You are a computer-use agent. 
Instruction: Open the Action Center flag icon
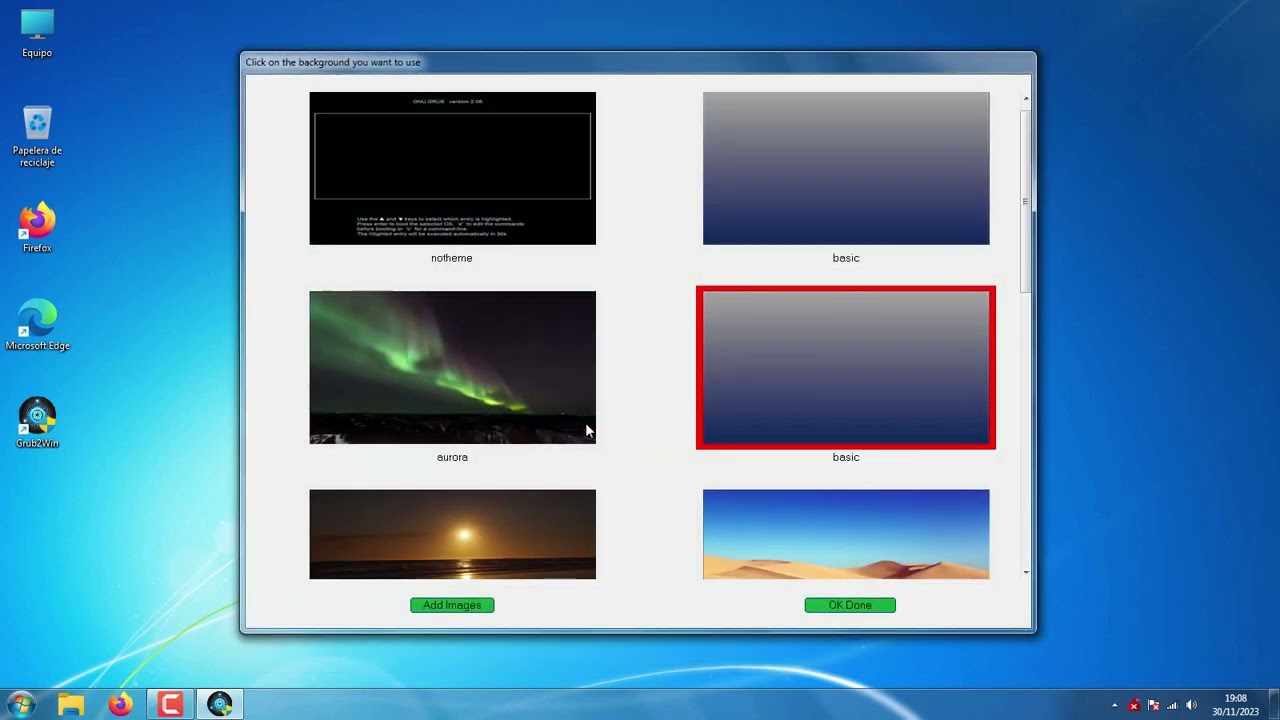1153,705
